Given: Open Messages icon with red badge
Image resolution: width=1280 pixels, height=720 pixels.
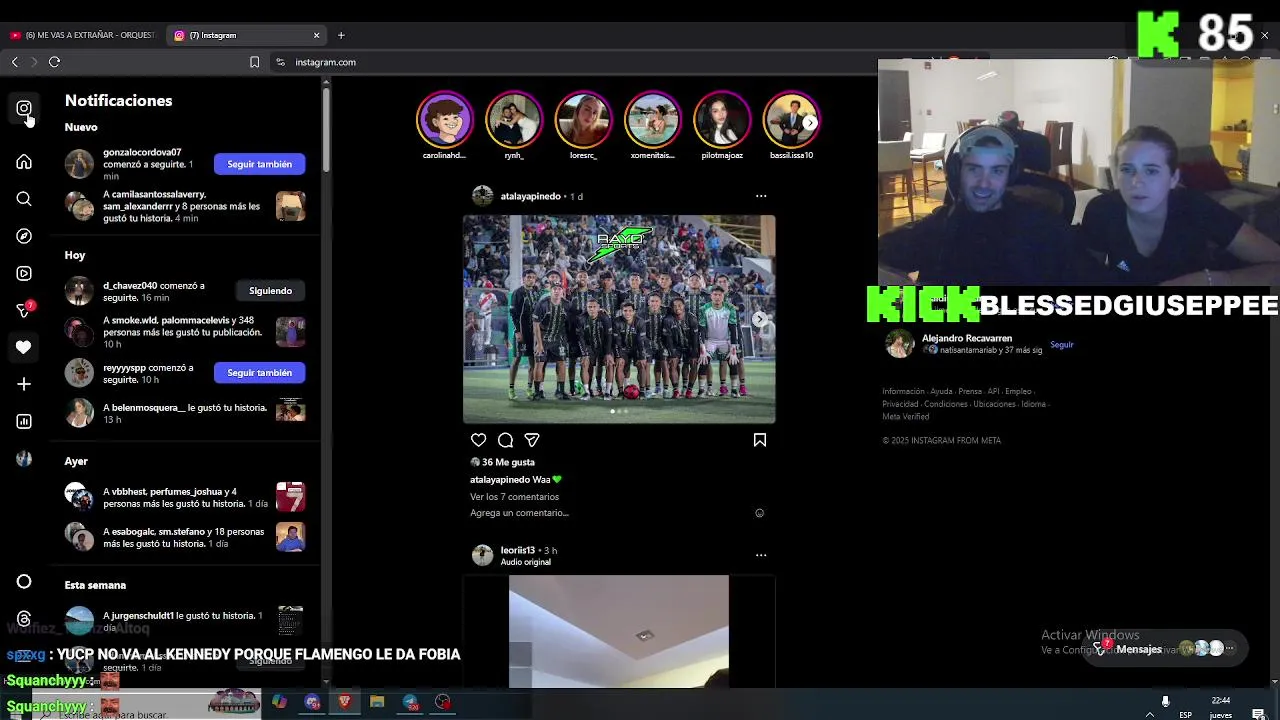Looking at the screenshot, I should pos(24,310).
